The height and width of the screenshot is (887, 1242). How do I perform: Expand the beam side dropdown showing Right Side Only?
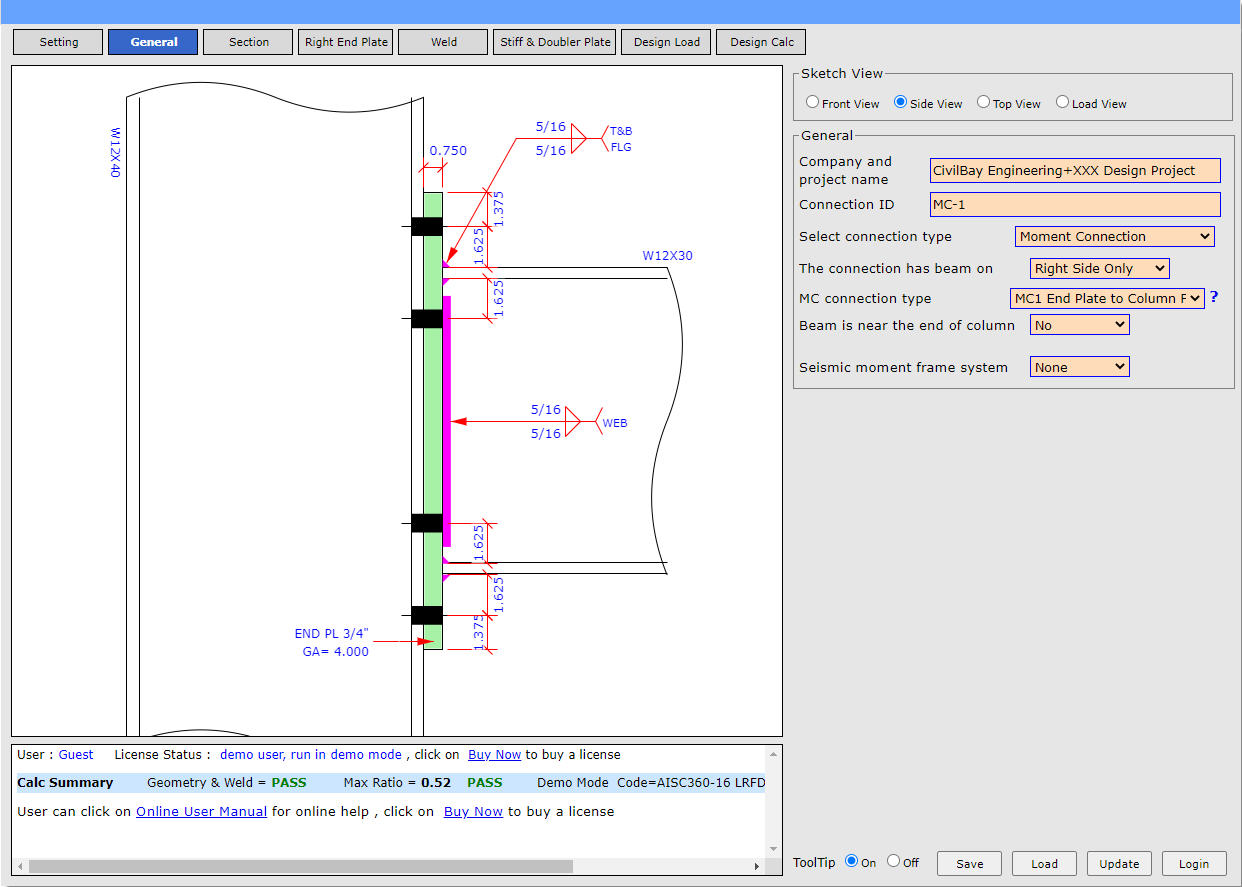[x=1099, y=268]
